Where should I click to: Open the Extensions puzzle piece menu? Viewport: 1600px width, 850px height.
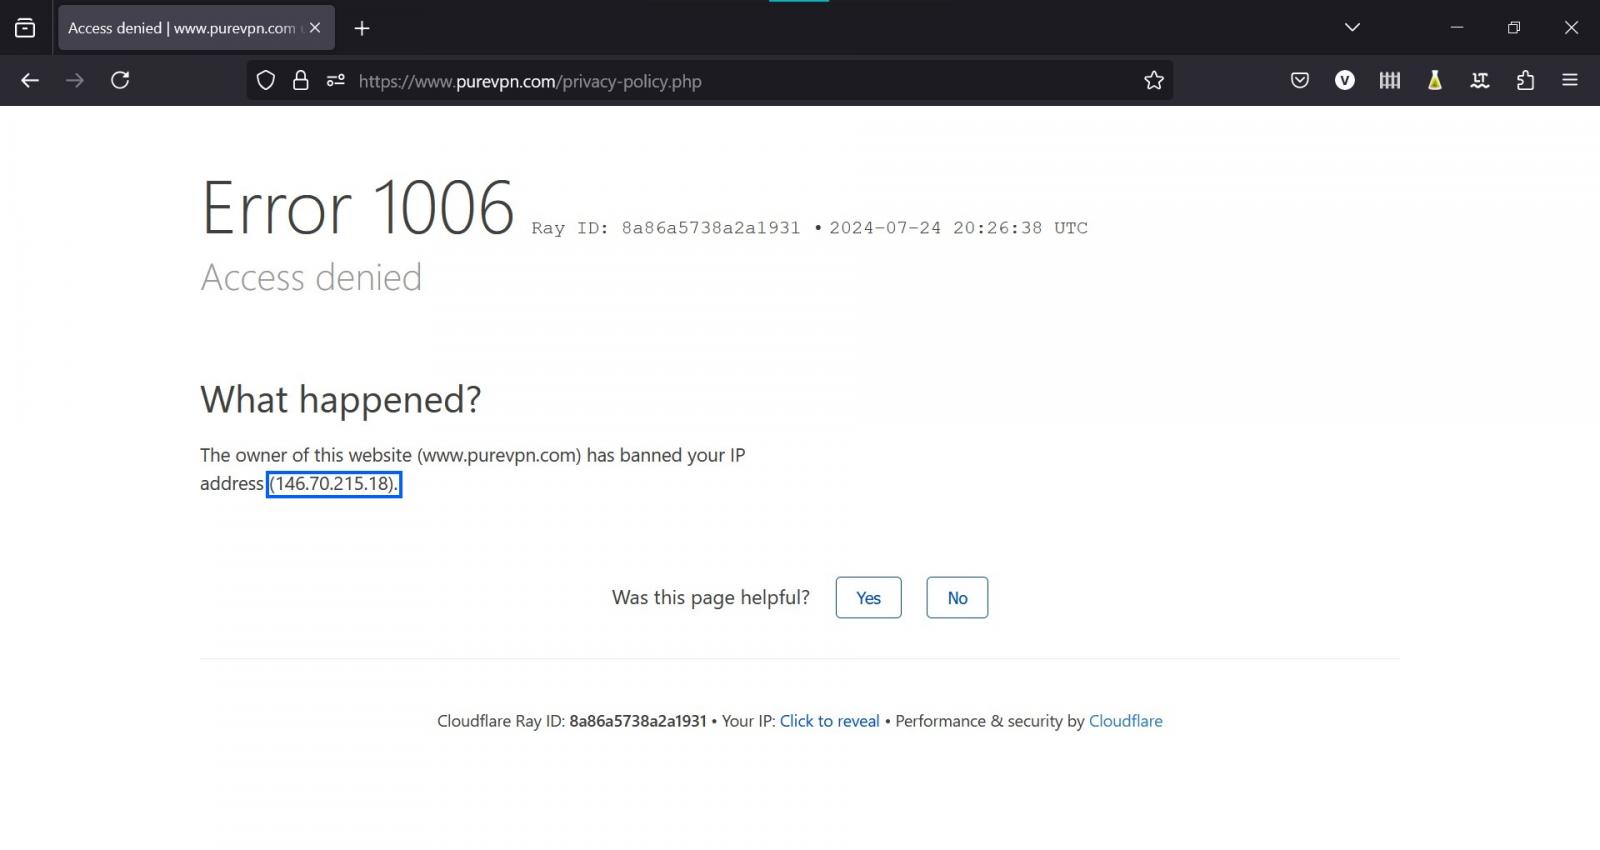click(x=1525, y=81)
